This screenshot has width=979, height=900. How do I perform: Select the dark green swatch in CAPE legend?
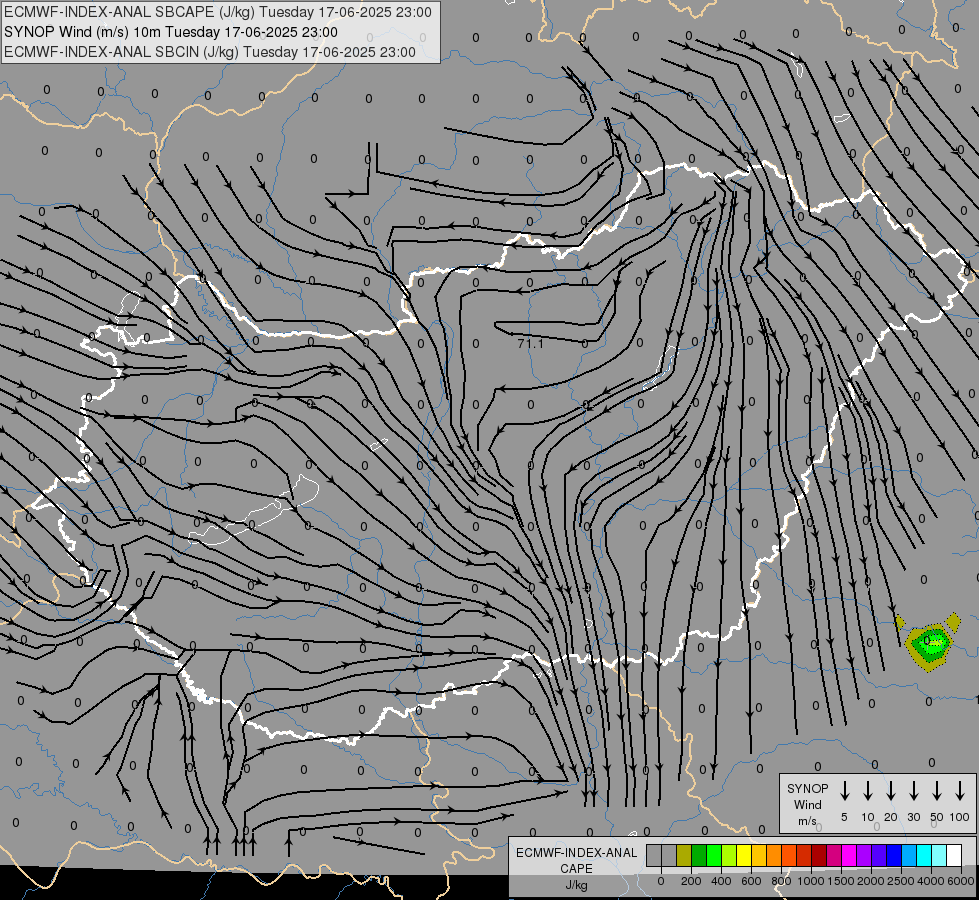[699, 855]
